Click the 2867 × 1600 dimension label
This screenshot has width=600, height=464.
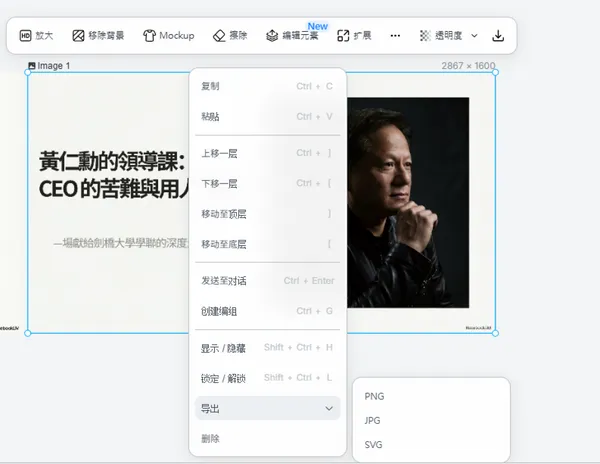coord(468,66)
